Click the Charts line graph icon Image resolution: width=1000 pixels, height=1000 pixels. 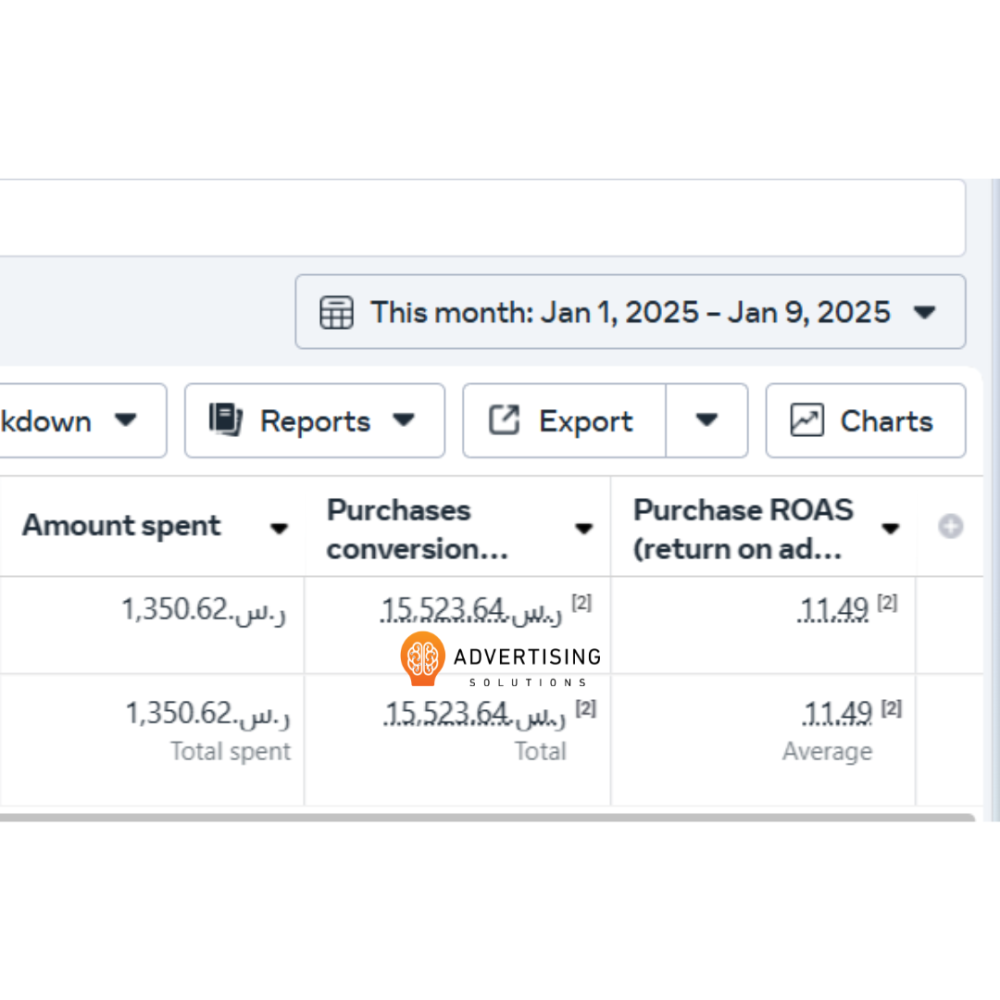pyautogui.click(x=807, y=421)
